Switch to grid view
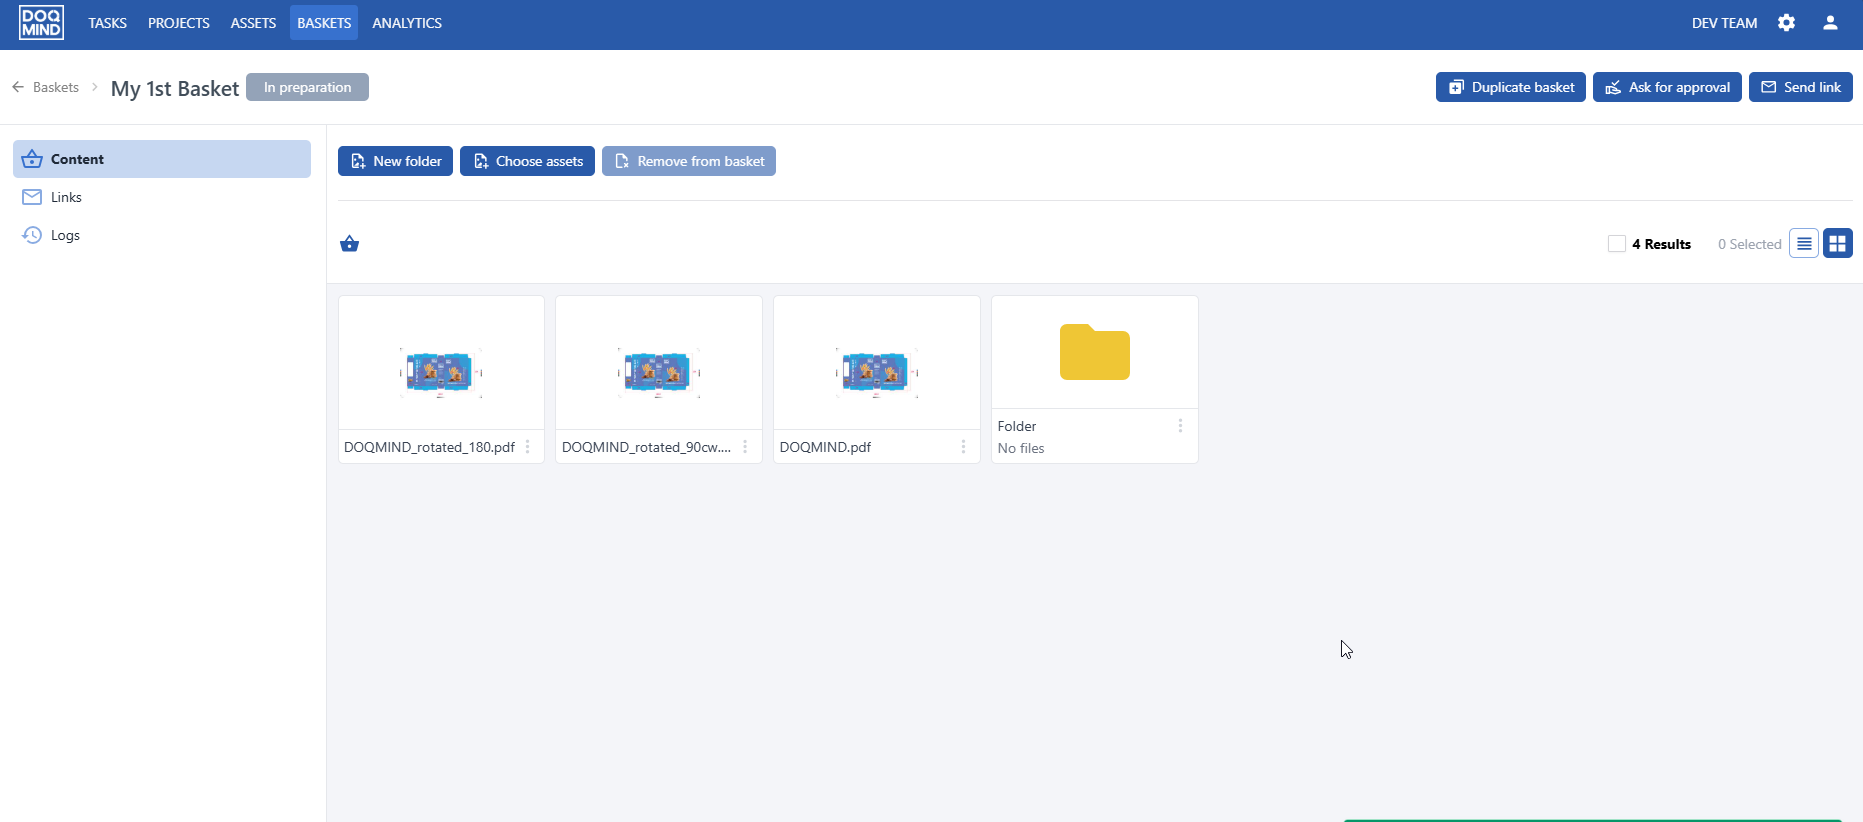 1838,243
